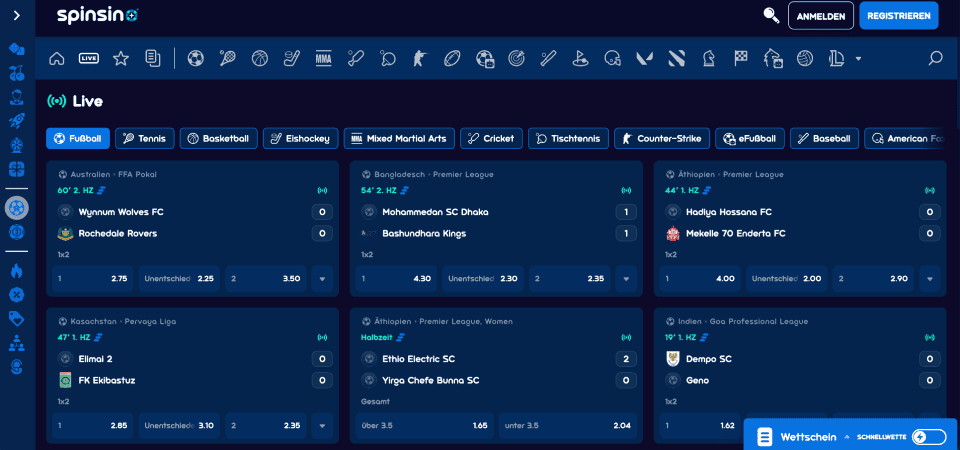Open Ethio Electric SC team name
This screenshot has height=450, width=960.
[x=418, y=359]
